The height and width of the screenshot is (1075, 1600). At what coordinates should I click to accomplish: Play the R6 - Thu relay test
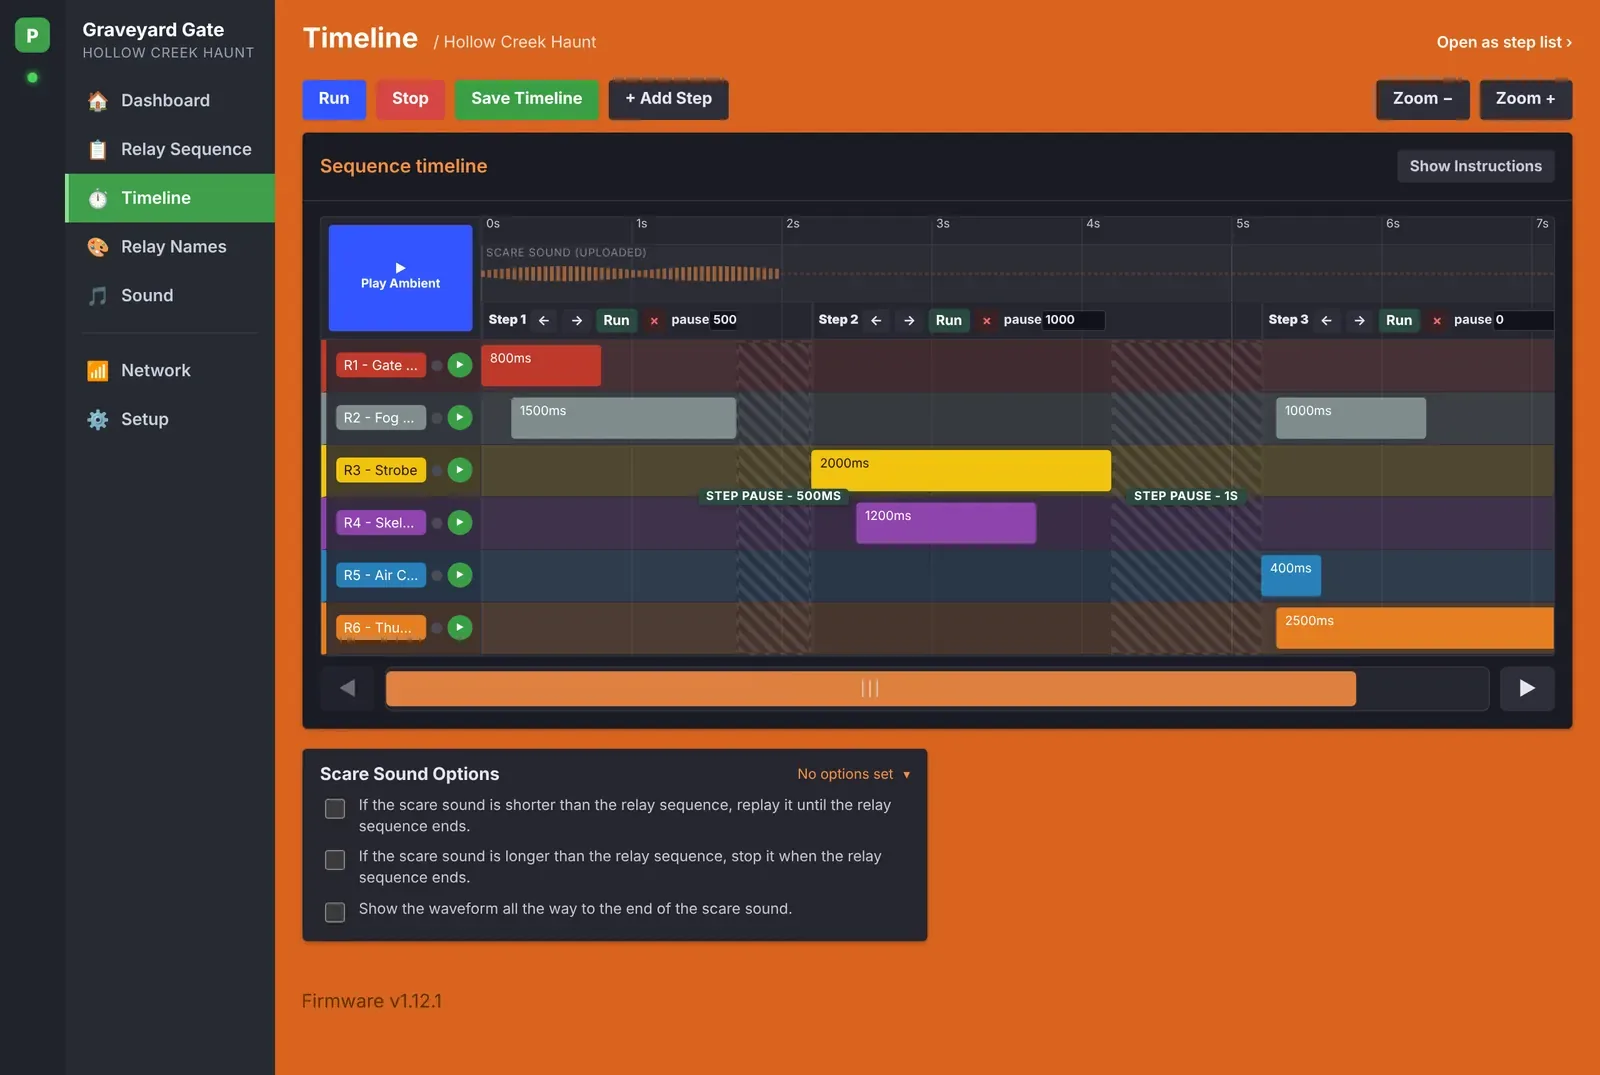point(459,627)
